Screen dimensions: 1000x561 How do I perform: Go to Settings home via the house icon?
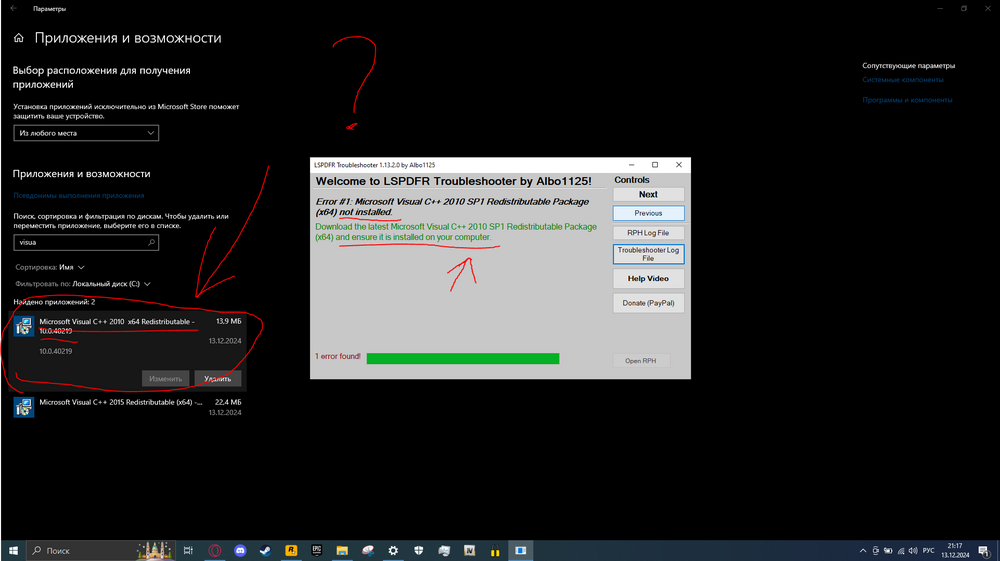[18, 38]
